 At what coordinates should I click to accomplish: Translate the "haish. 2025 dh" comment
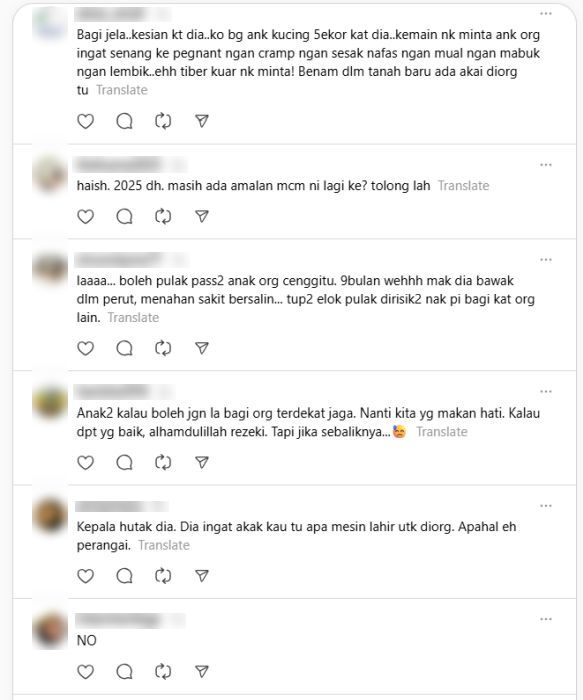pos(463,186)
